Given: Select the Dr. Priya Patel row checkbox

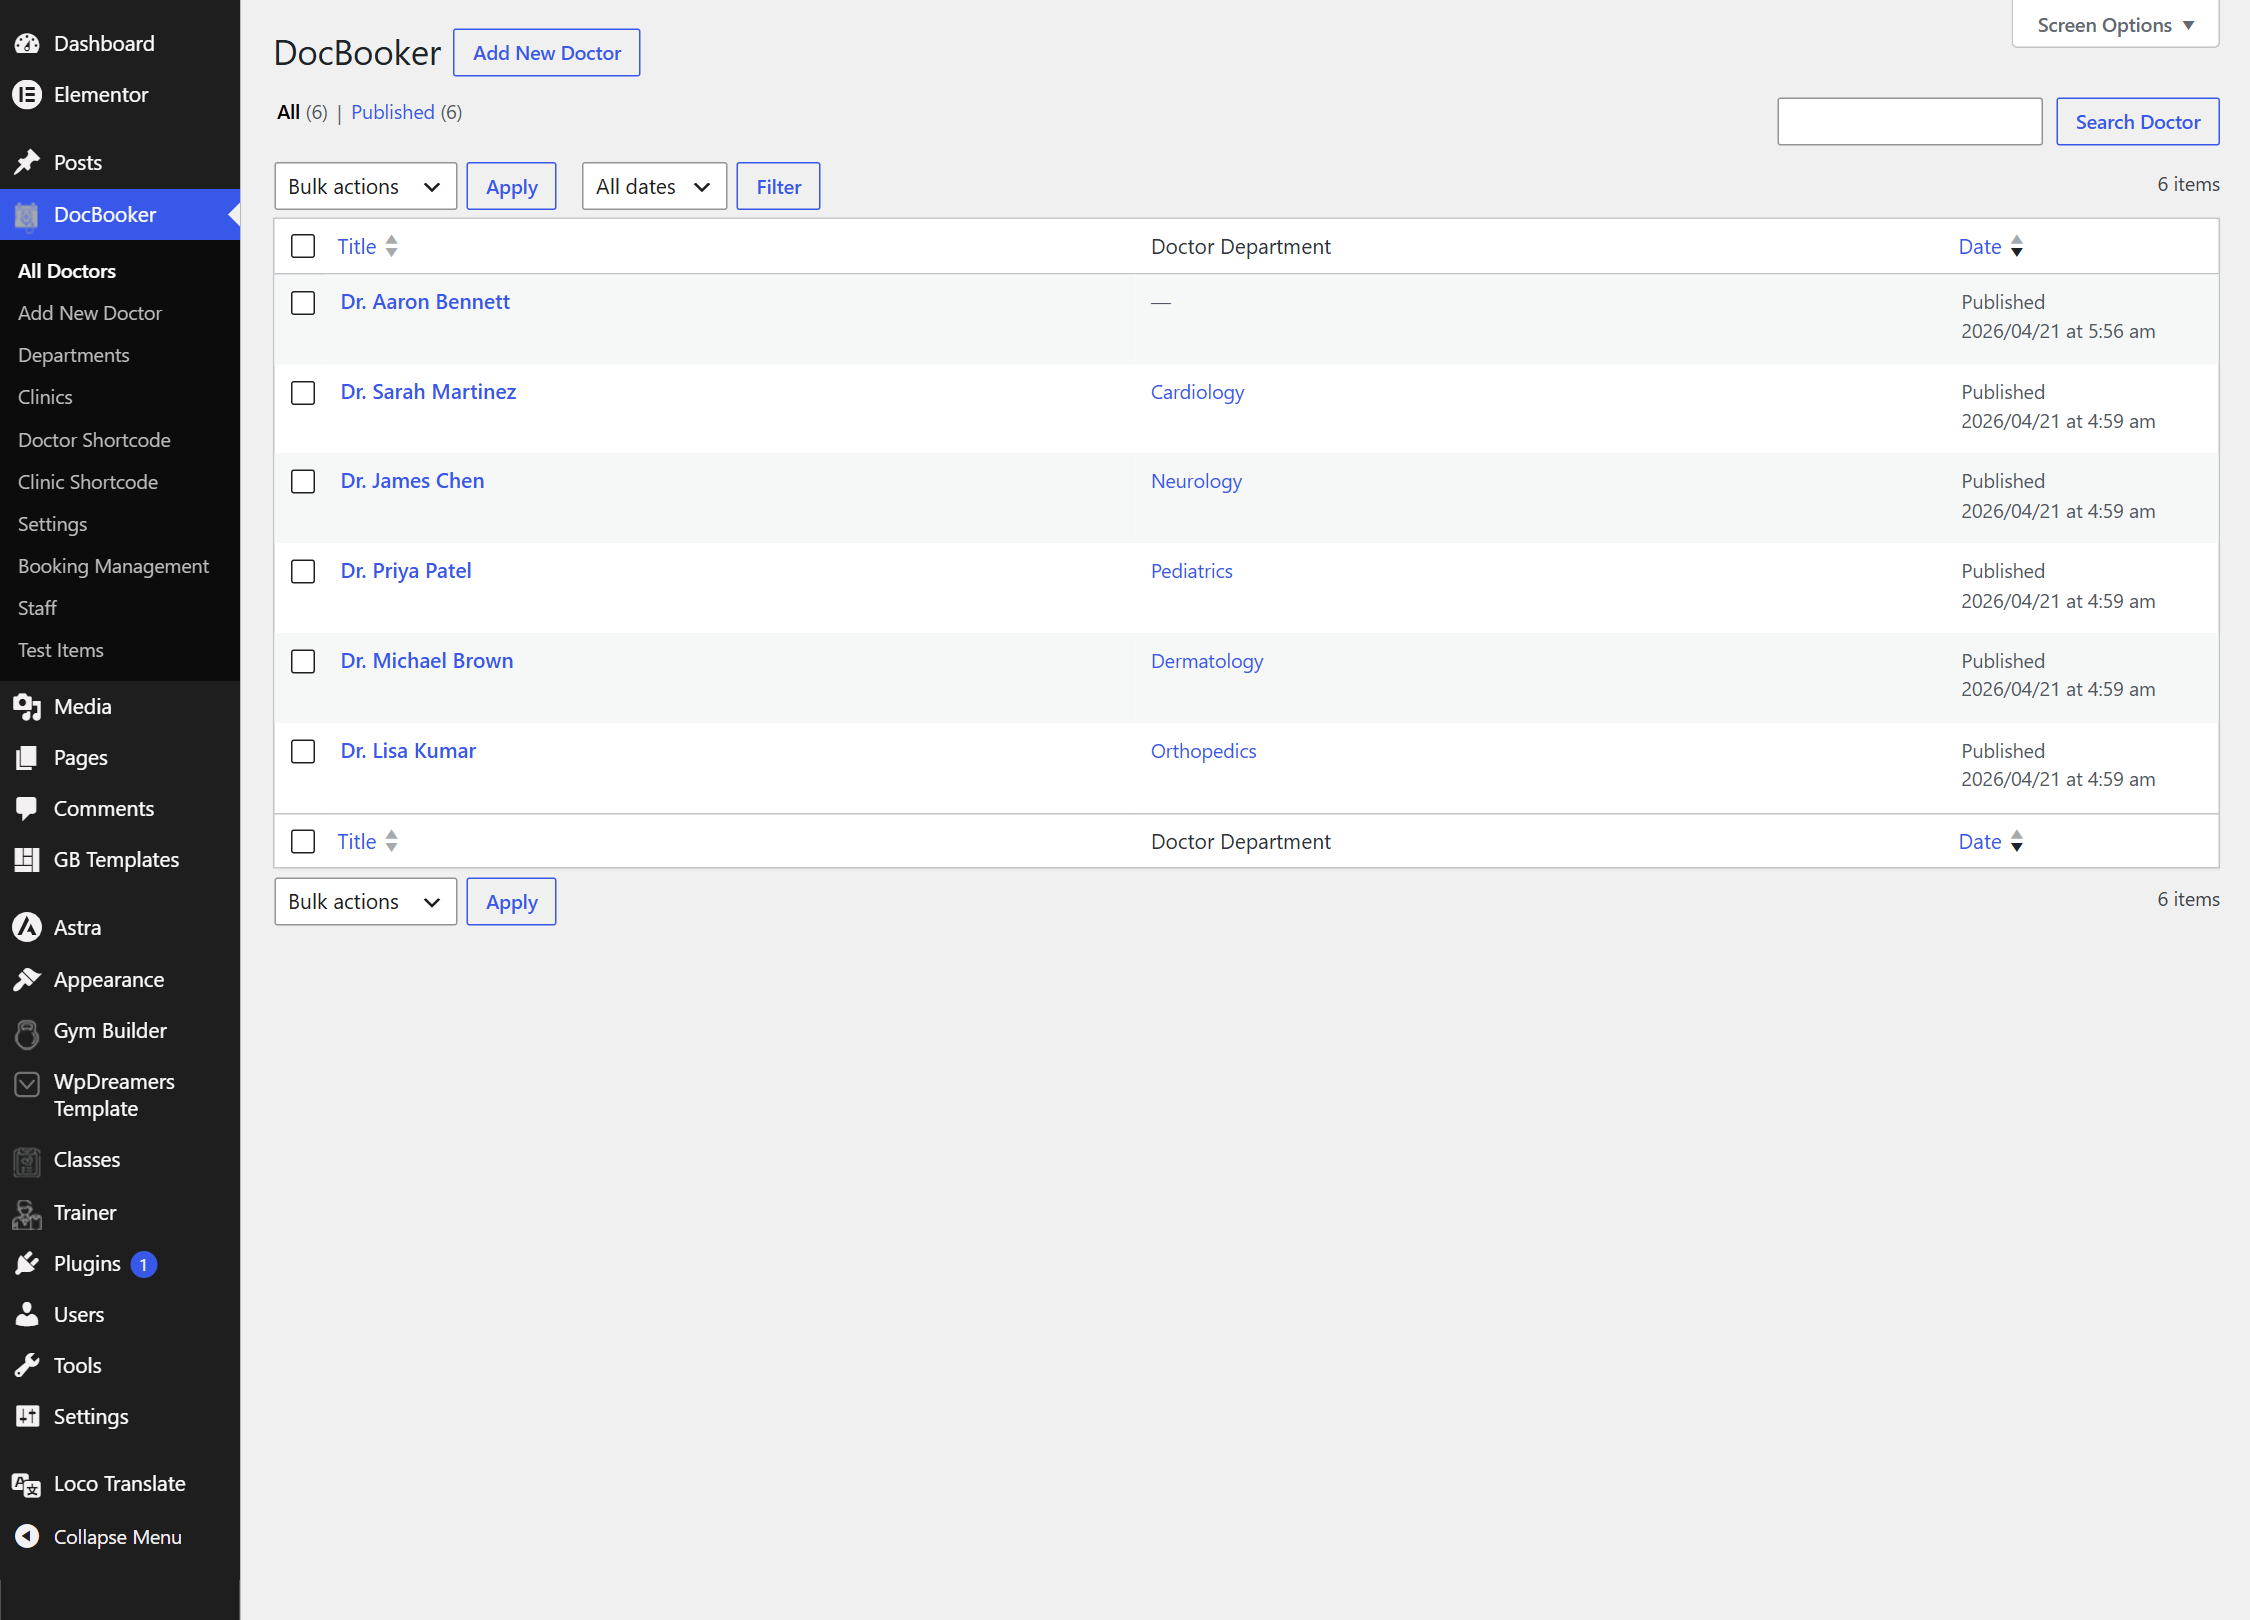Looking at the screenshot, I should pos(303,572).
